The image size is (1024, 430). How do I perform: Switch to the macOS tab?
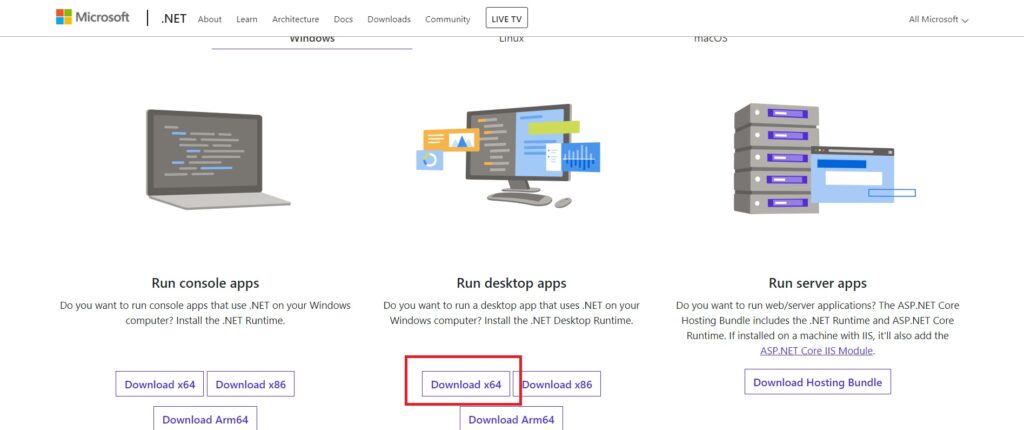(711, 41)
